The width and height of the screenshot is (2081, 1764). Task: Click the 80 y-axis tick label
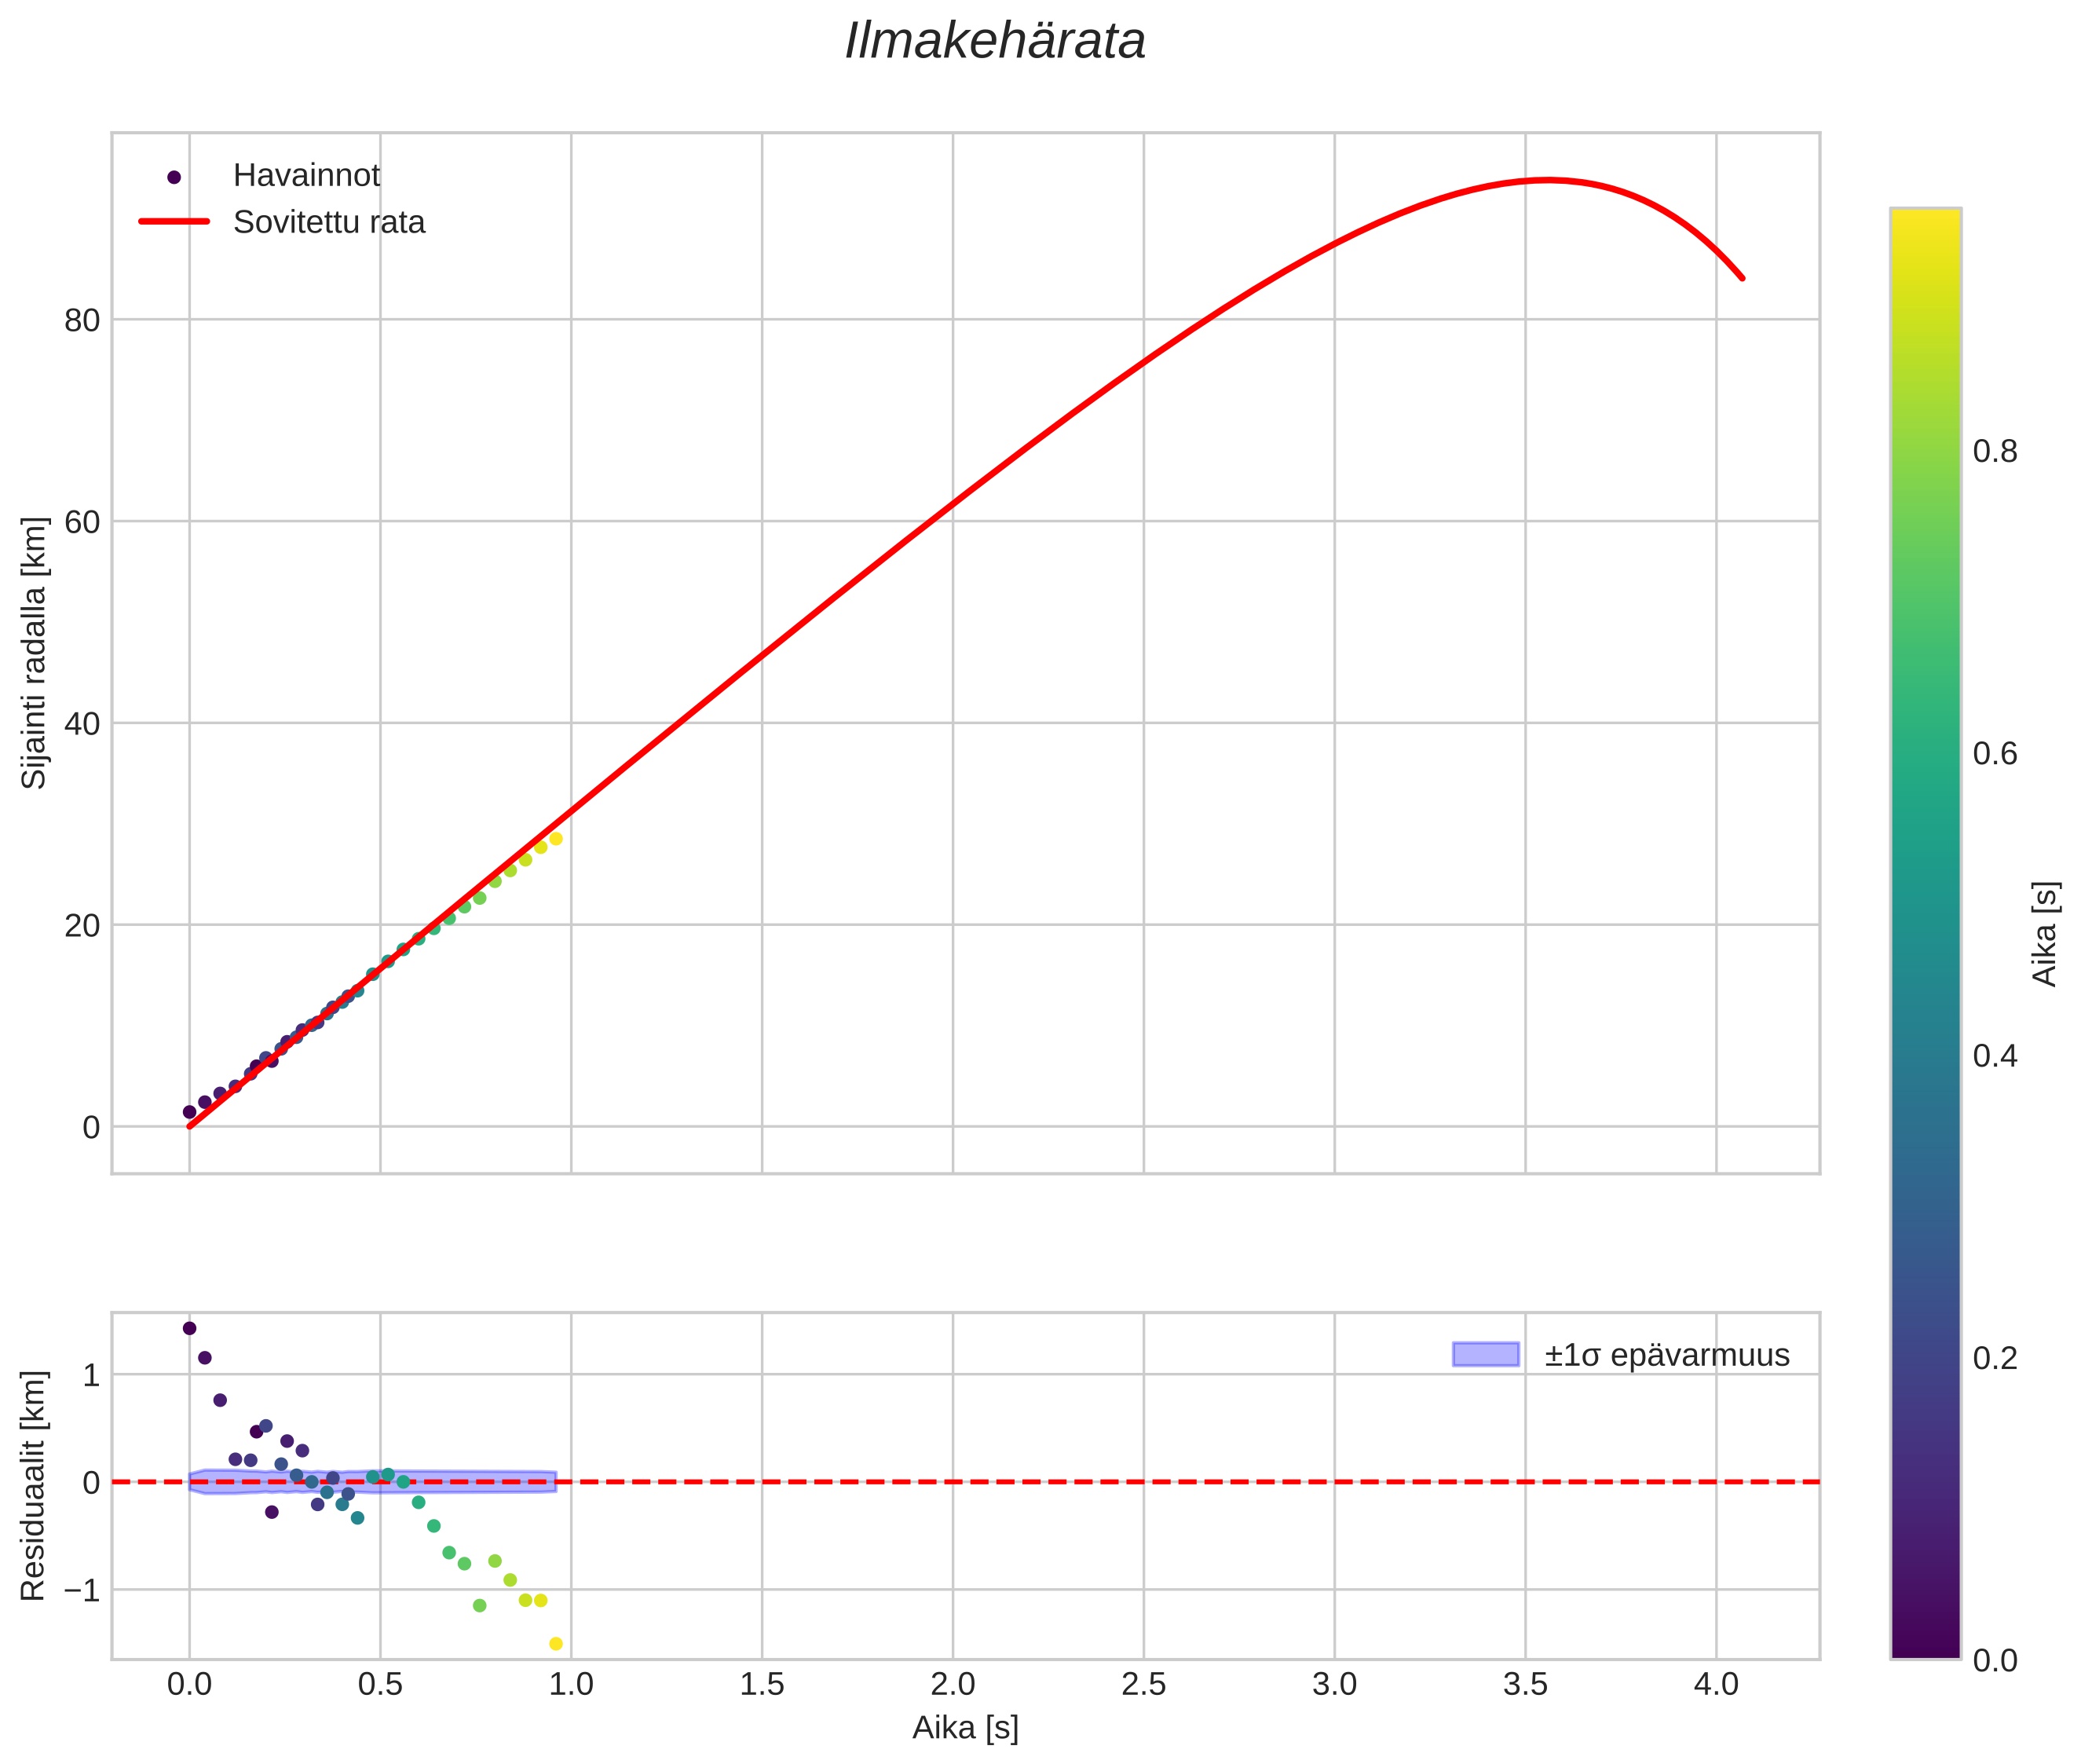pos(82,320)
